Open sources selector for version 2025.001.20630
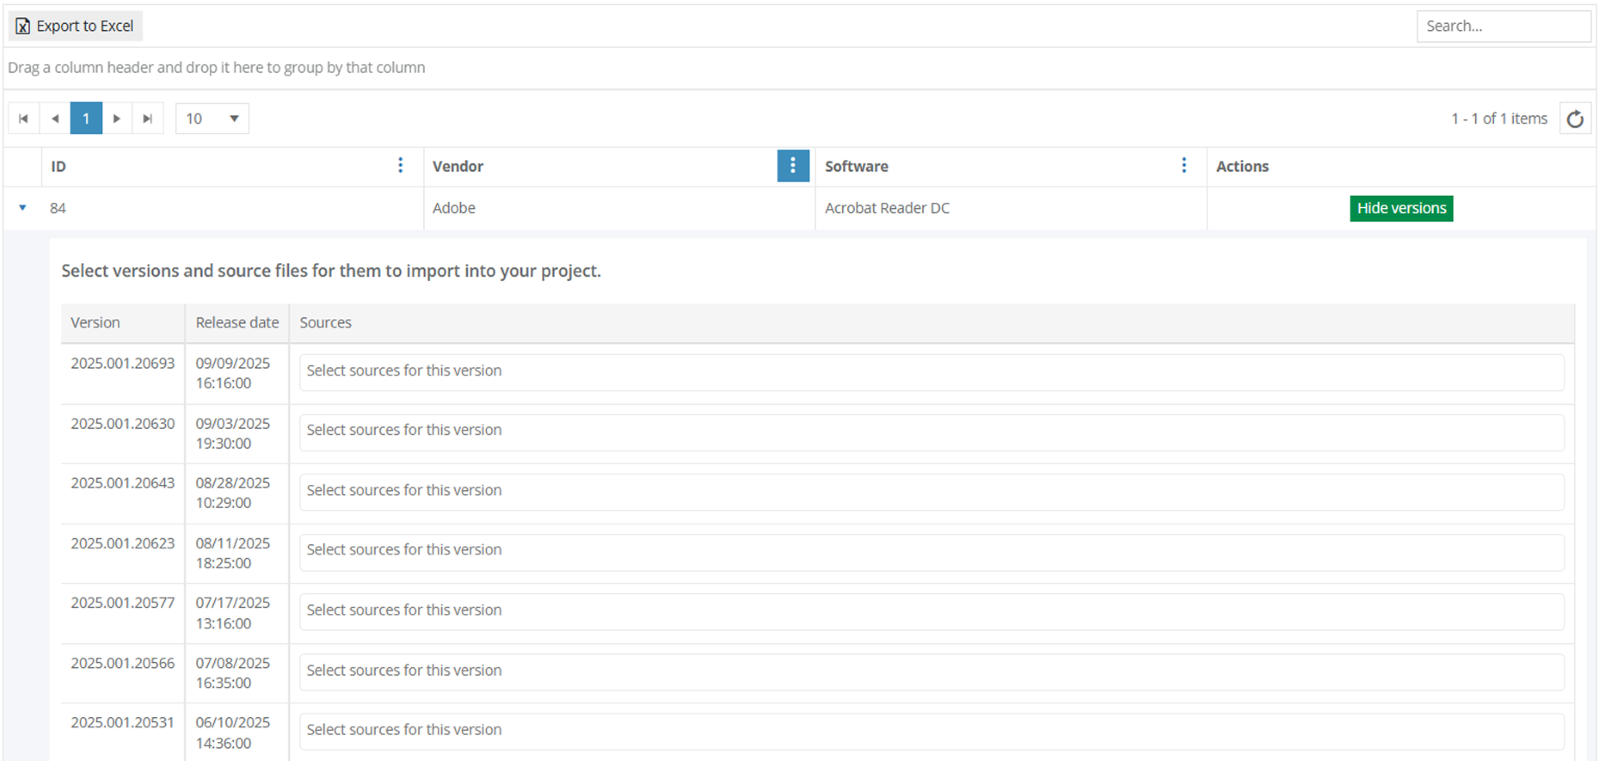 [x=931, y=432]
